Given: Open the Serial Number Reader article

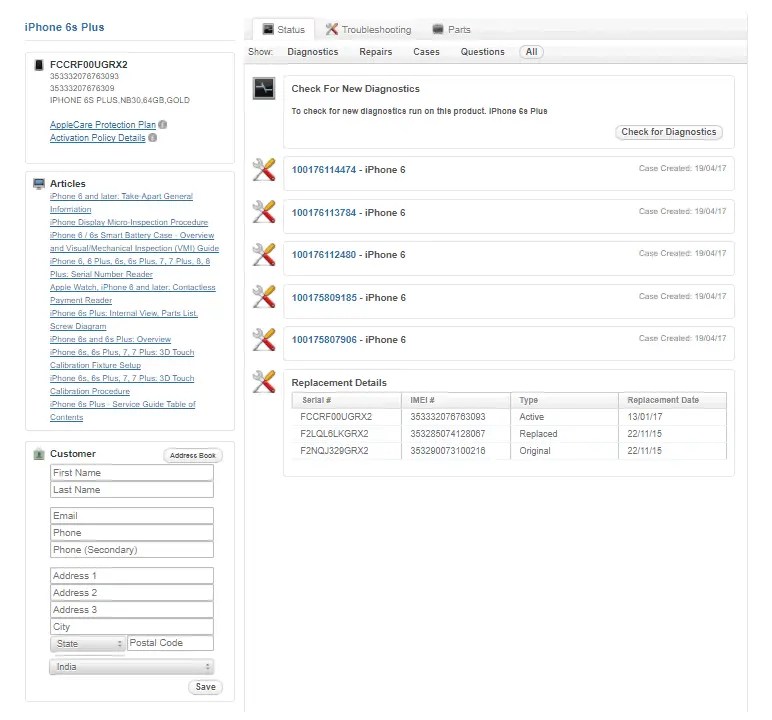Looking at the screenshot, I should (130, 267).
